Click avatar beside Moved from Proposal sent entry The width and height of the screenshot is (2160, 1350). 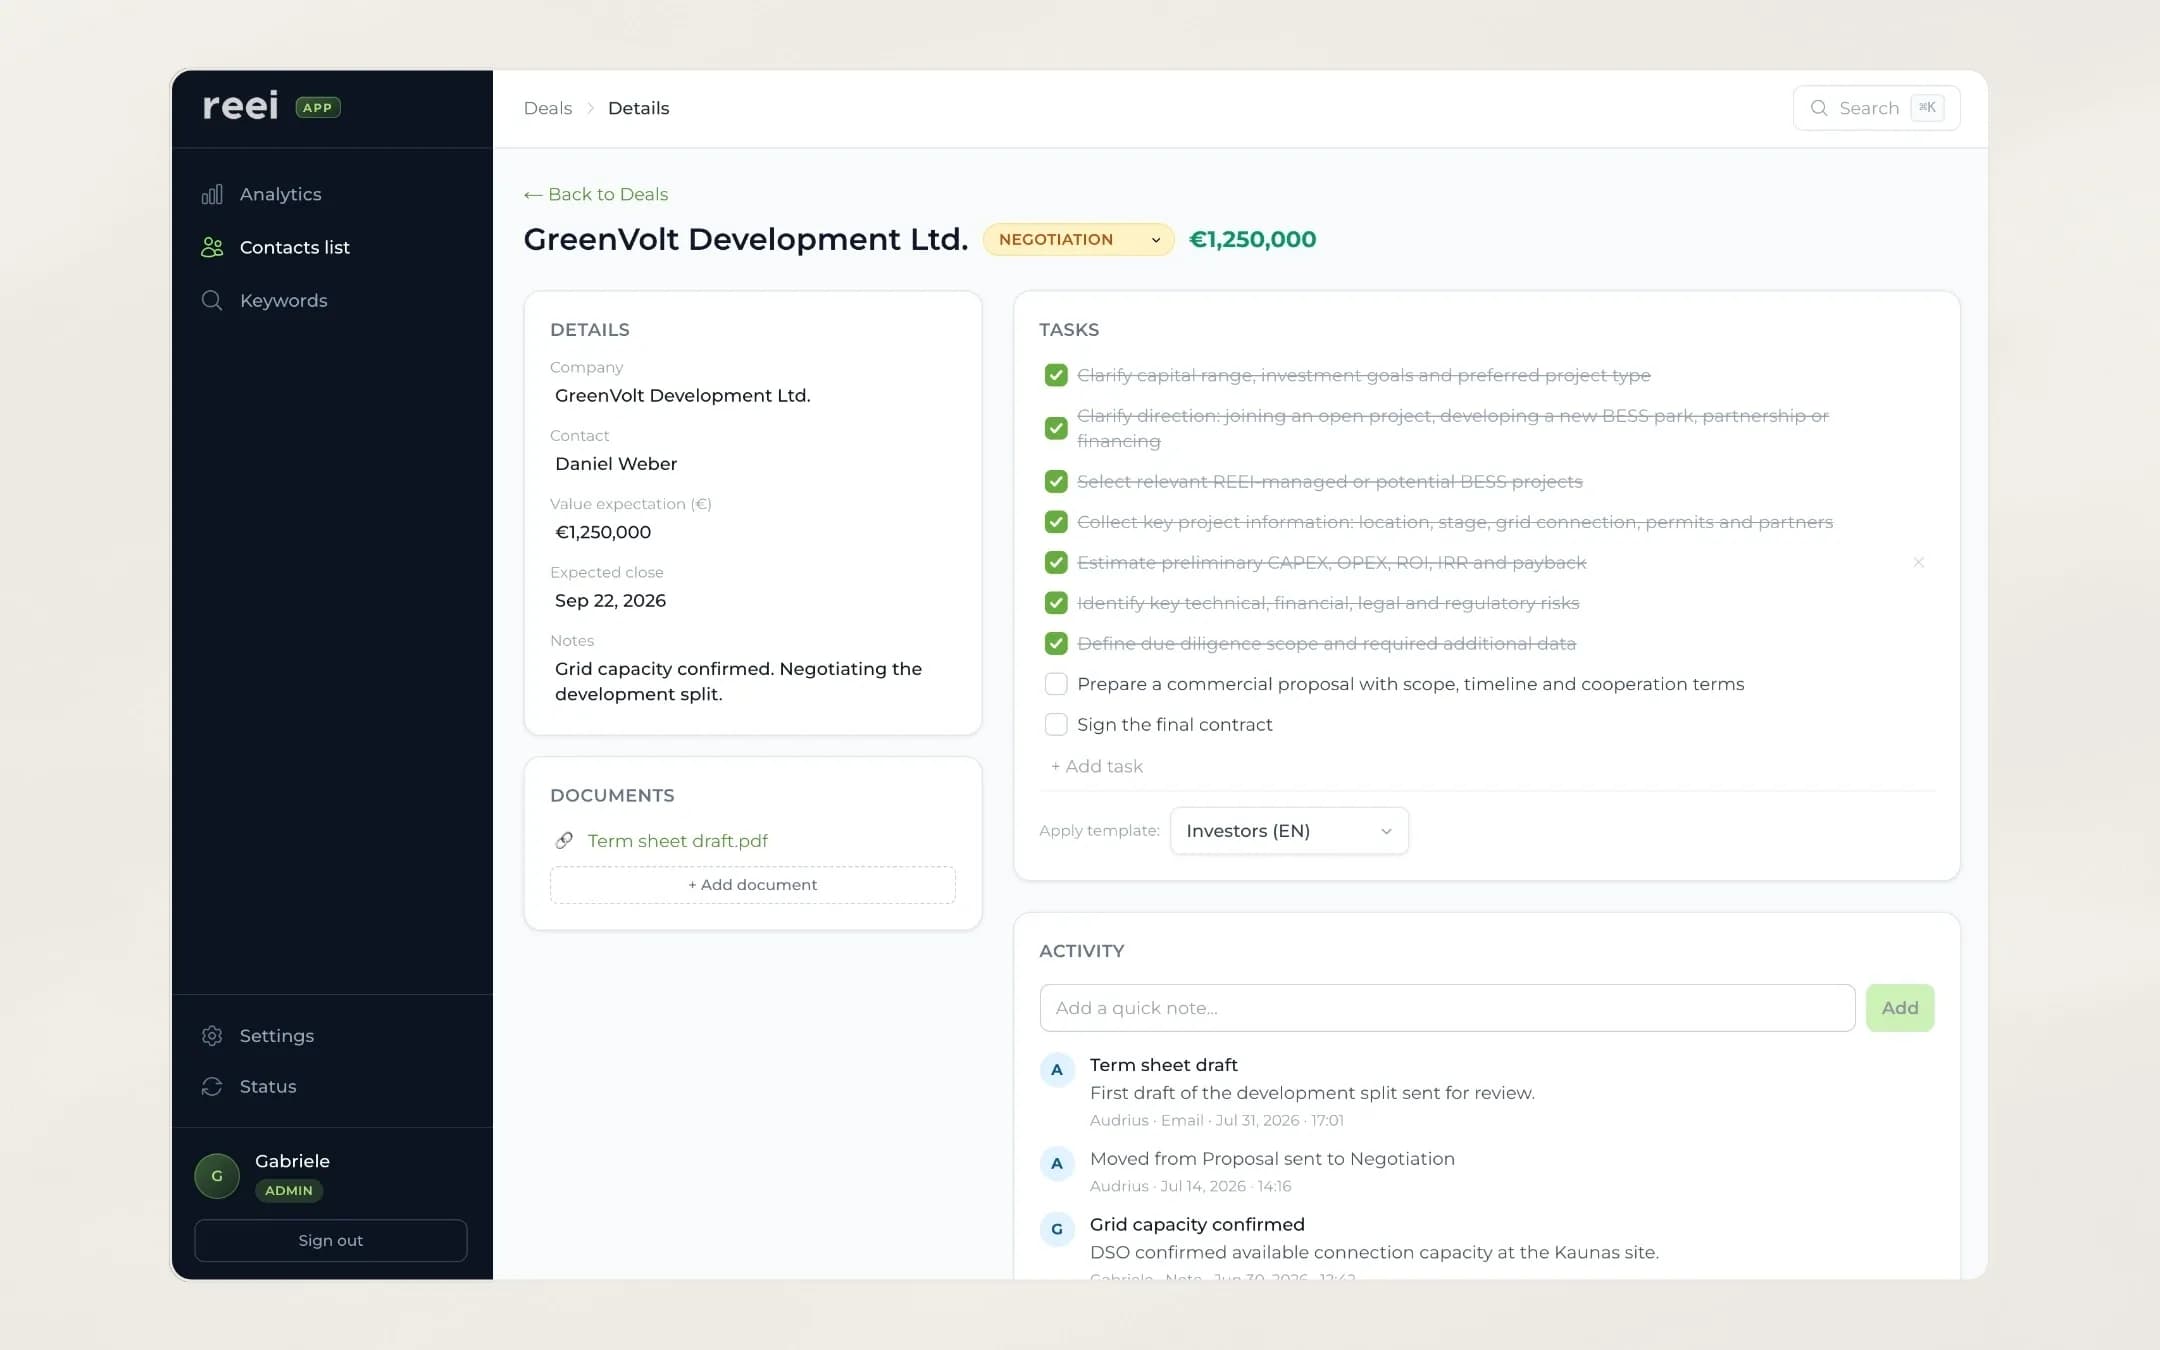point(1057,1164)
